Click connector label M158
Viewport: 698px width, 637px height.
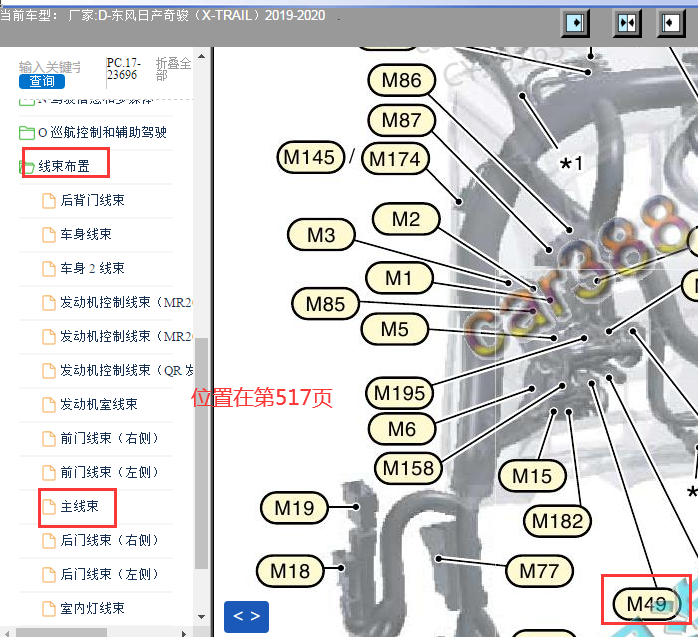pos(408,468)
